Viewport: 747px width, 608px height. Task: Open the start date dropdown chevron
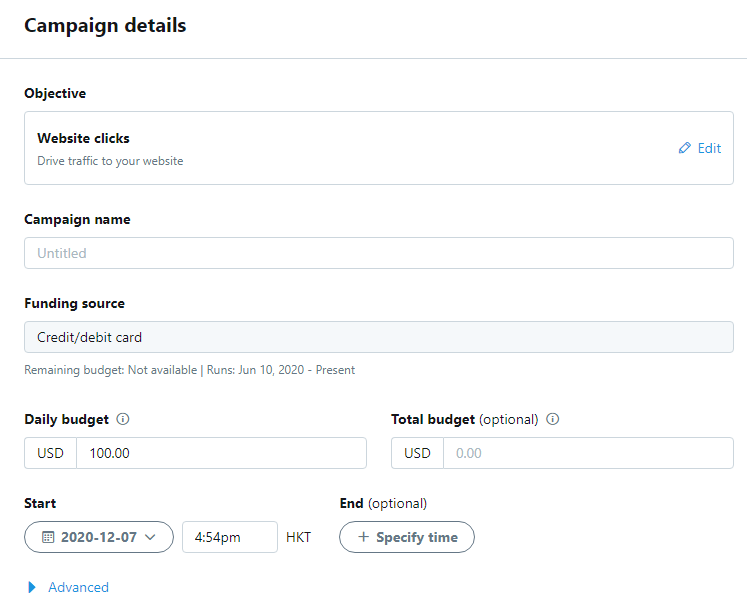click(151, 537)
